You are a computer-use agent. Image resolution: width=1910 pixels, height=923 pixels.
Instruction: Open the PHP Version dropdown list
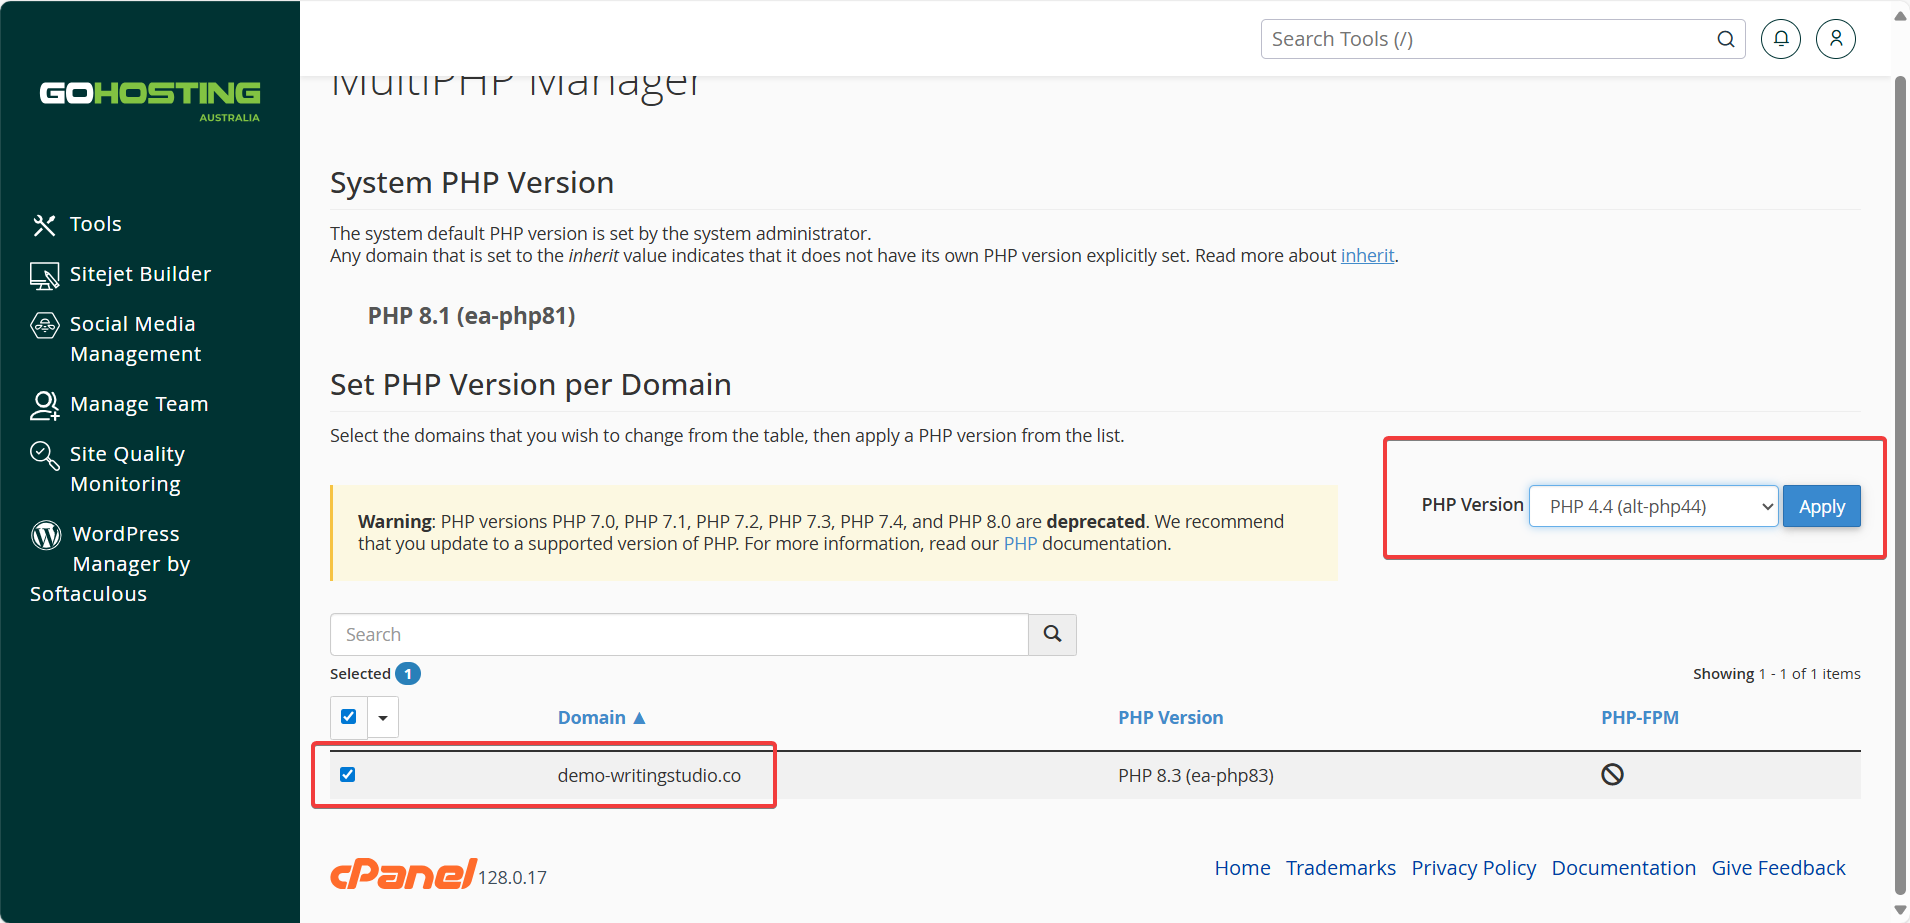pos(1654,506)
